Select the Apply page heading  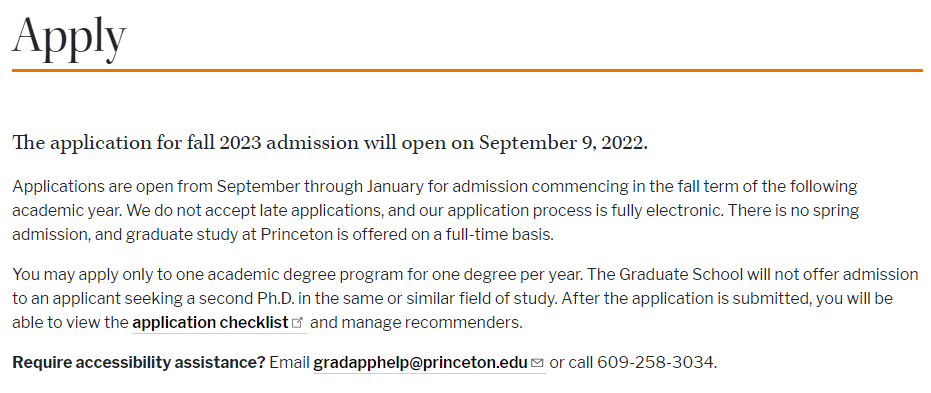pyautogui.click(x=69, y=36)
